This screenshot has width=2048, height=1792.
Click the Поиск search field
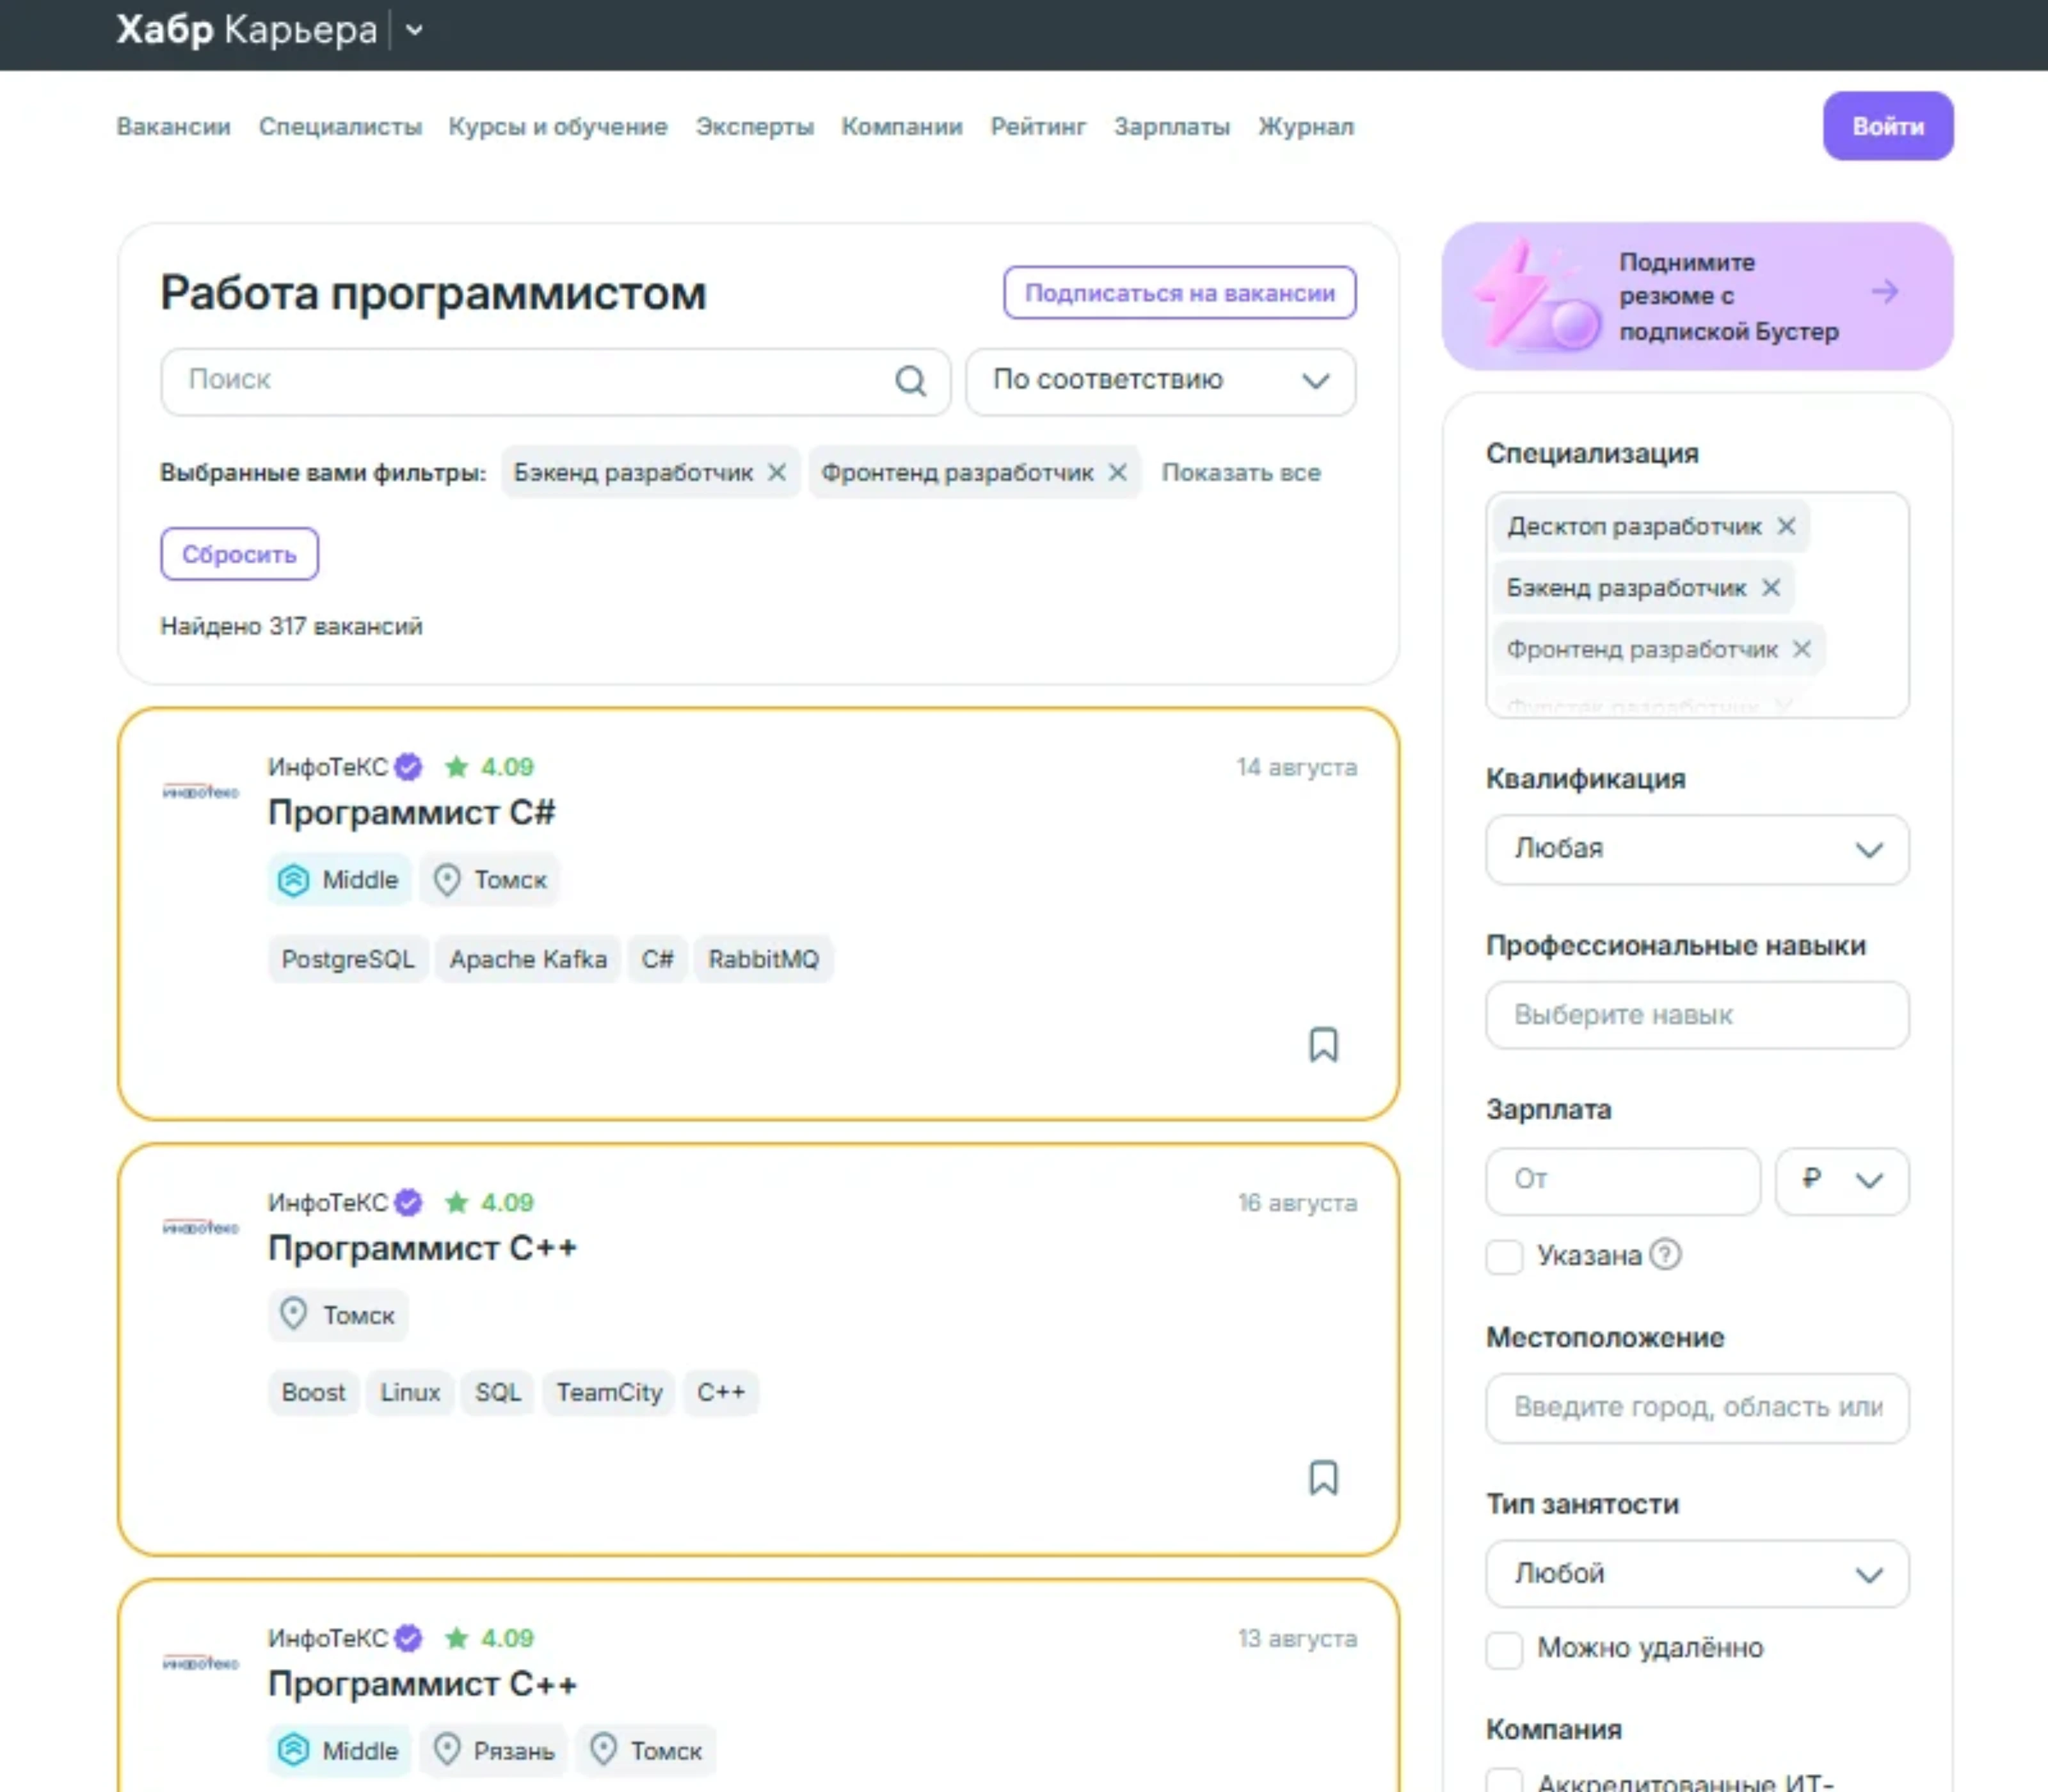[x=555, y=381]
